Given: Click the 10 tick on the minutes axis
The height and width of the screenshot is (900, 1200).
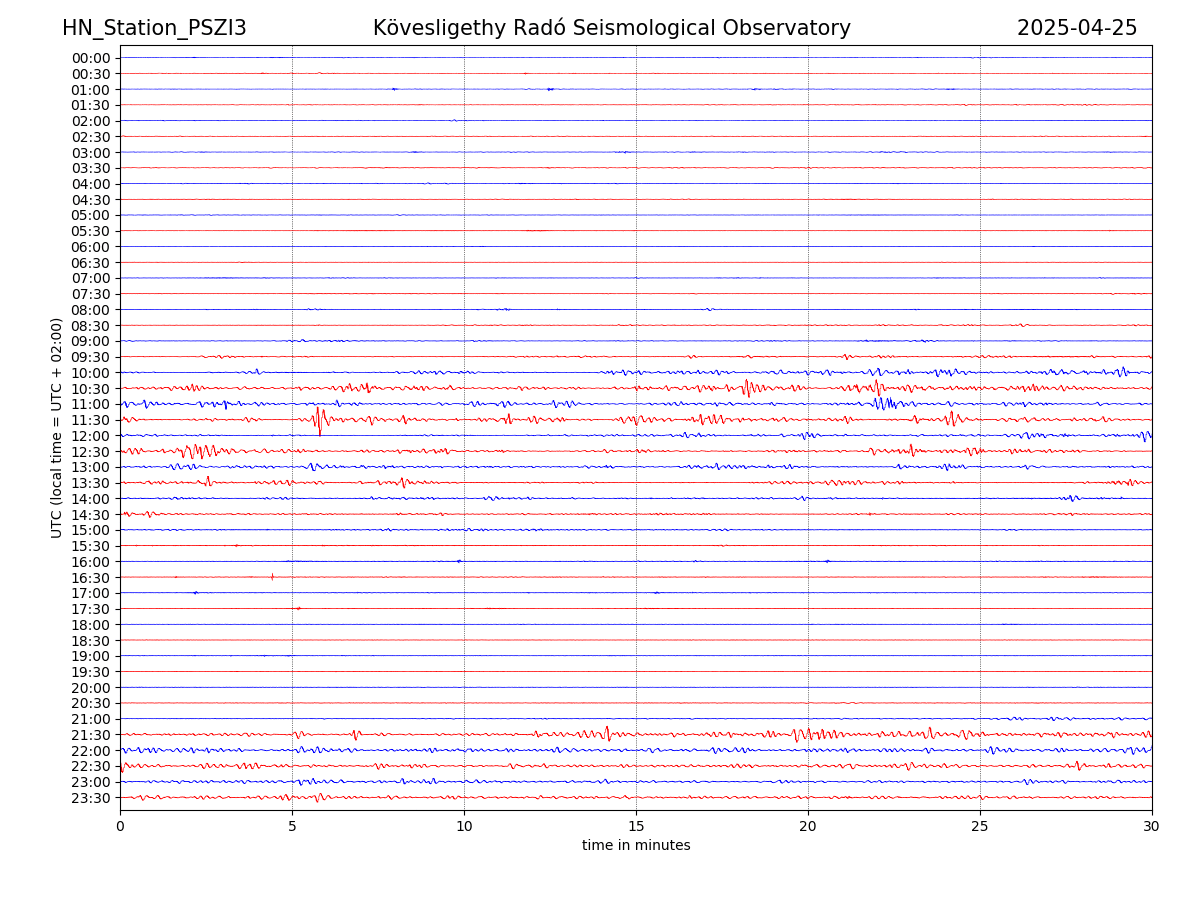Looking at the screenshot, I should coord(464,826).
